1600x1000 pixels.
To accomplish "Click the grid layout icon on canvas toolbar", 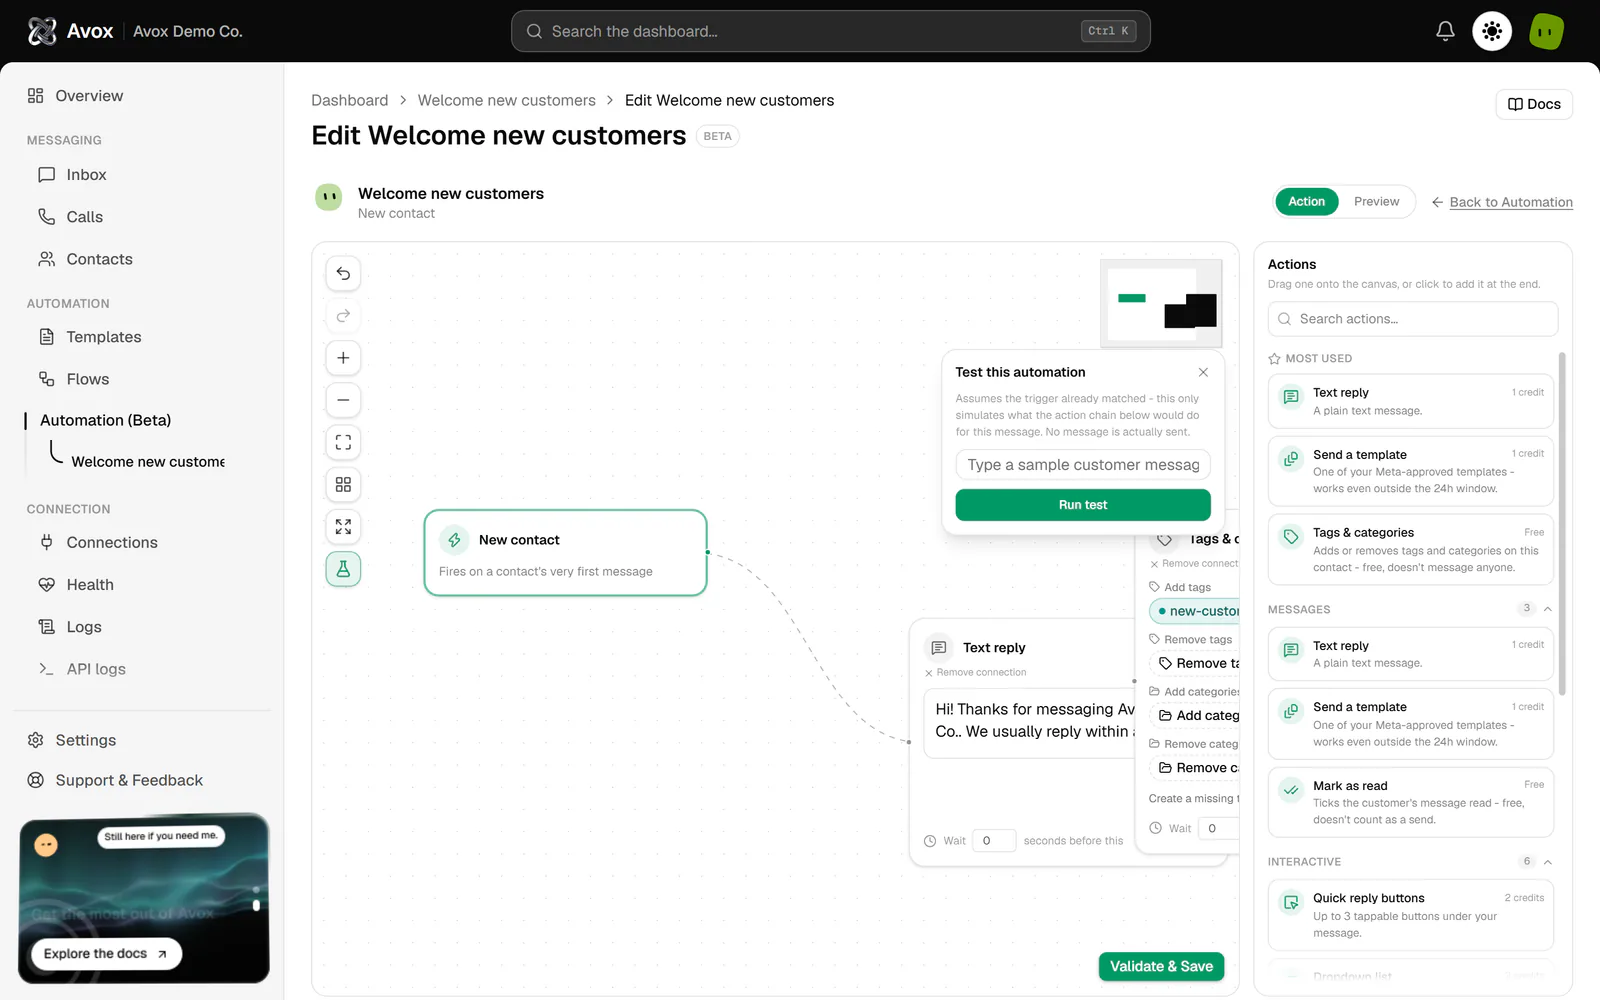I will (343, 484).
